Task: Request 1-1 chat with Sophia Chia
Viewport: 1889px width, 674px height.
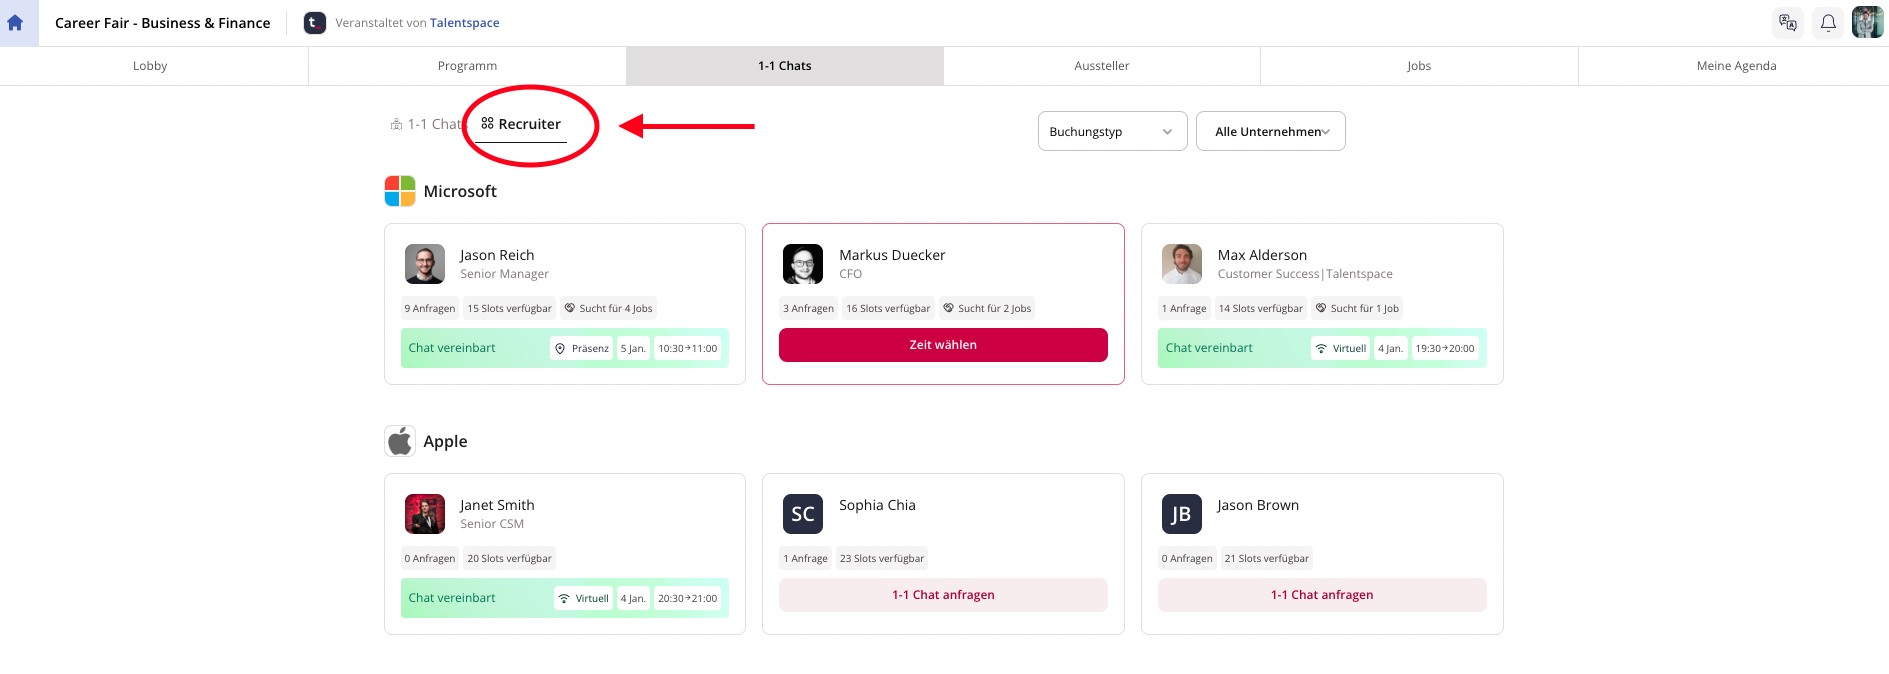Action: pyautogui.click(x=943, y=595)
